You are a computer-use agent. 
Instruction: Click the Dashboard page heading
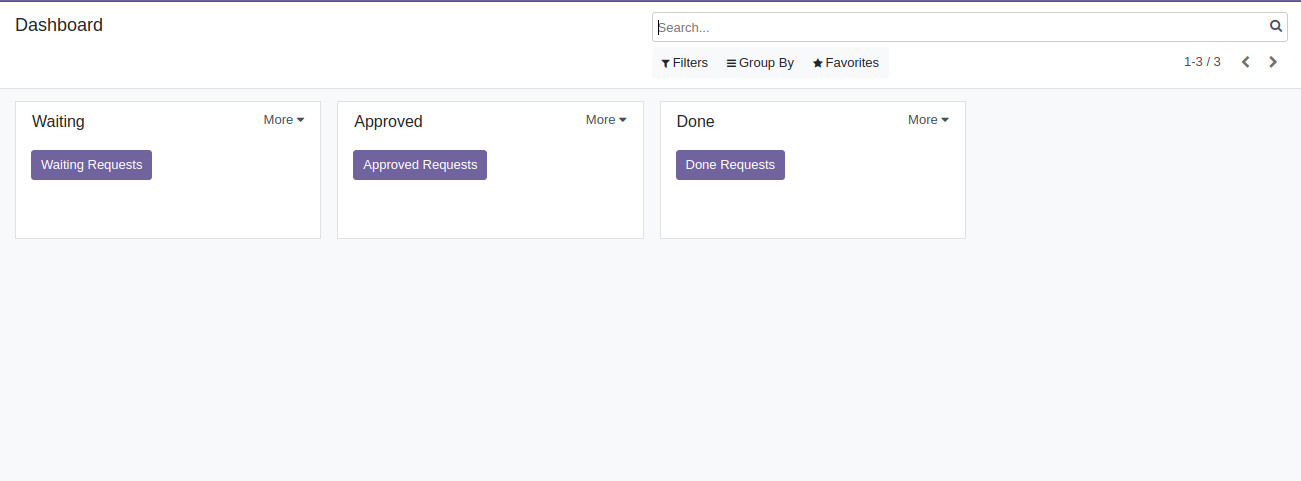pyautogui.click(x=59, y=25)
